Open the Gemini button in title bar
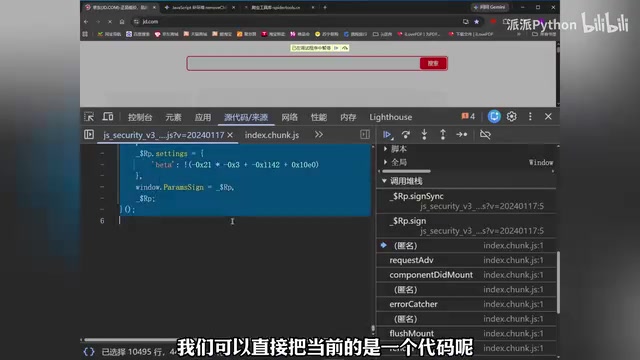This screenshot has height=360, width=640. pyautogui.click(x=489, y=7)
